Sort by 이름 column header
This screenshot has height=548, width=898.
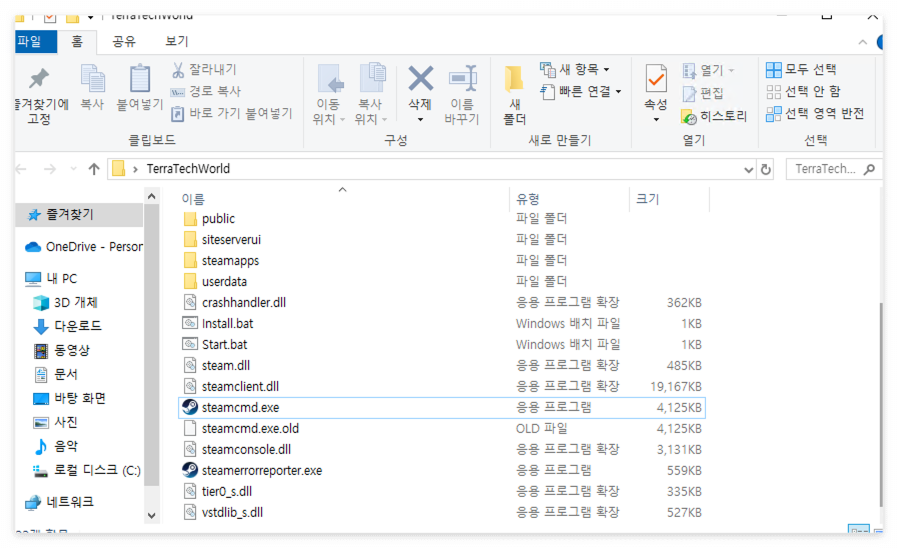pyautogui.click(x=193, y=199)
